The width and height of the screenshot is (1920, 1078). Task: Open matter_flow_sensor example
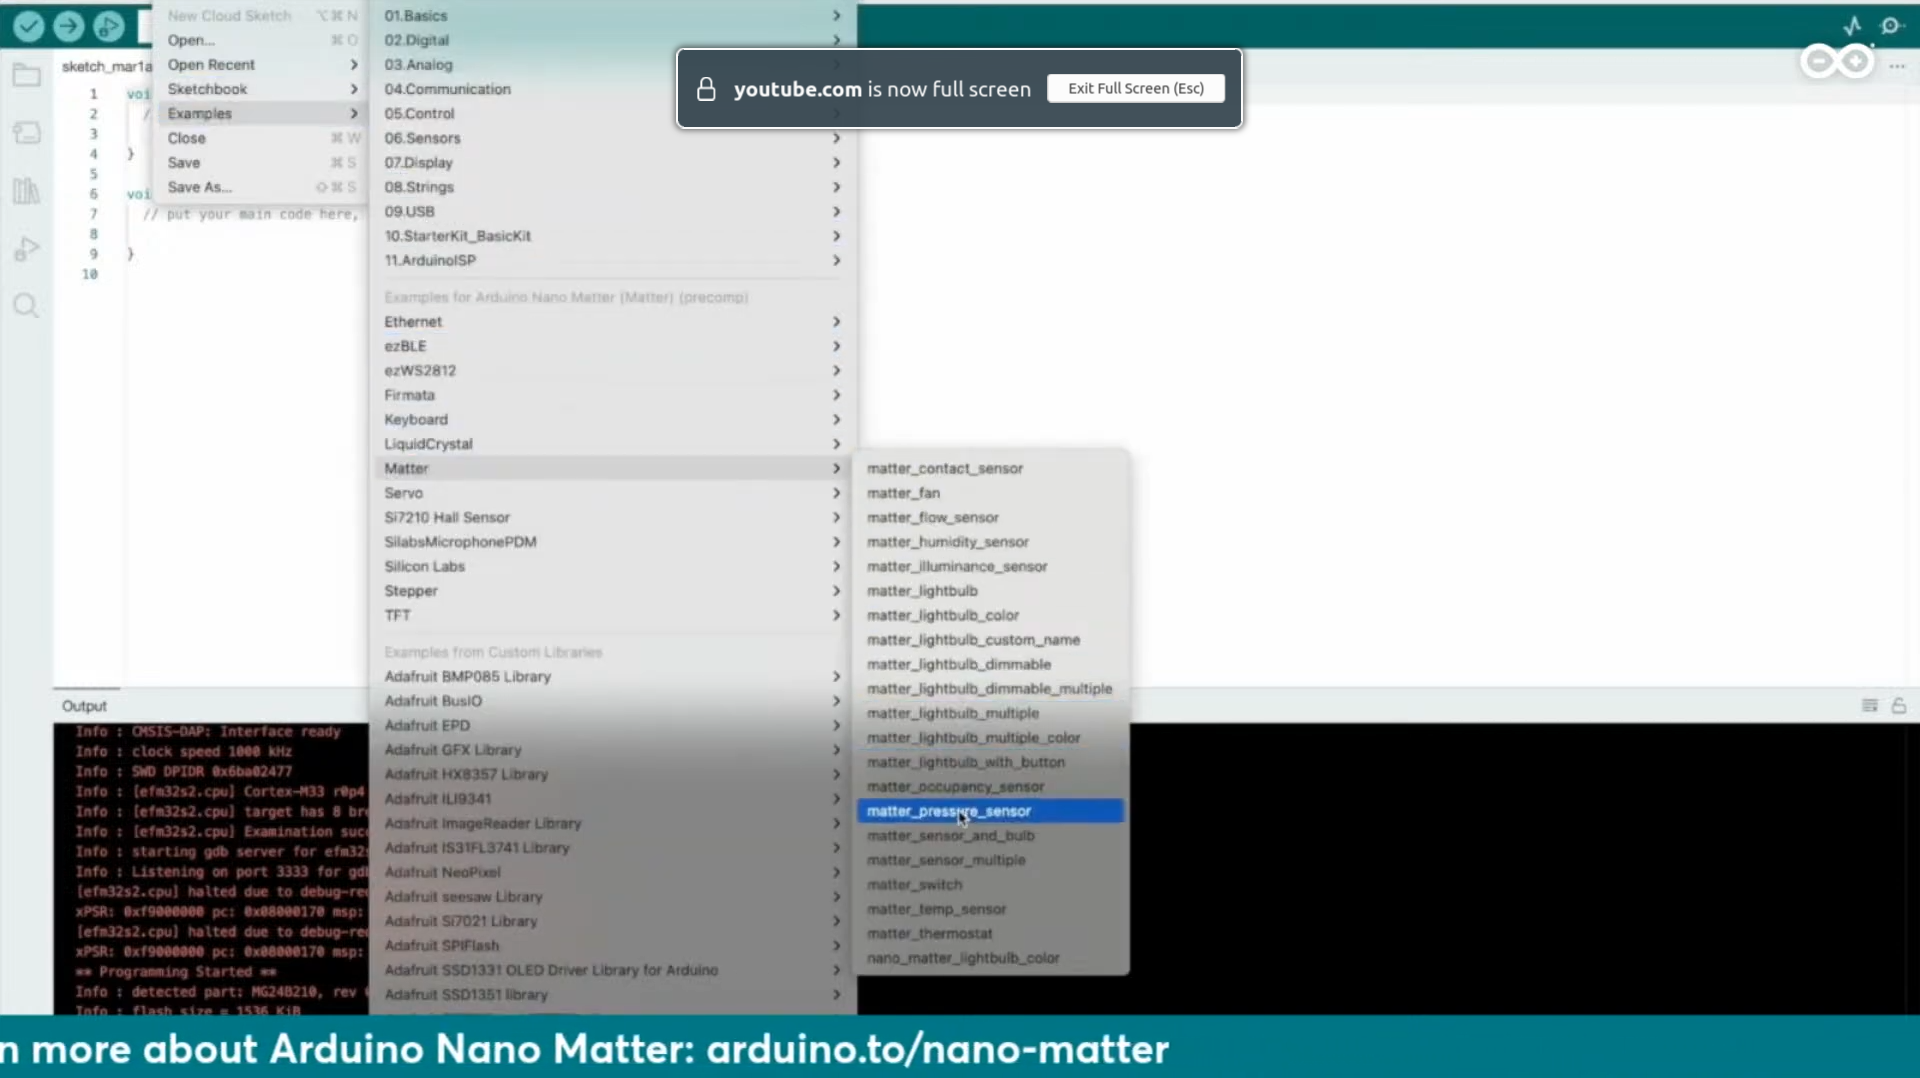pyautogui.click(x=990, y=517)
